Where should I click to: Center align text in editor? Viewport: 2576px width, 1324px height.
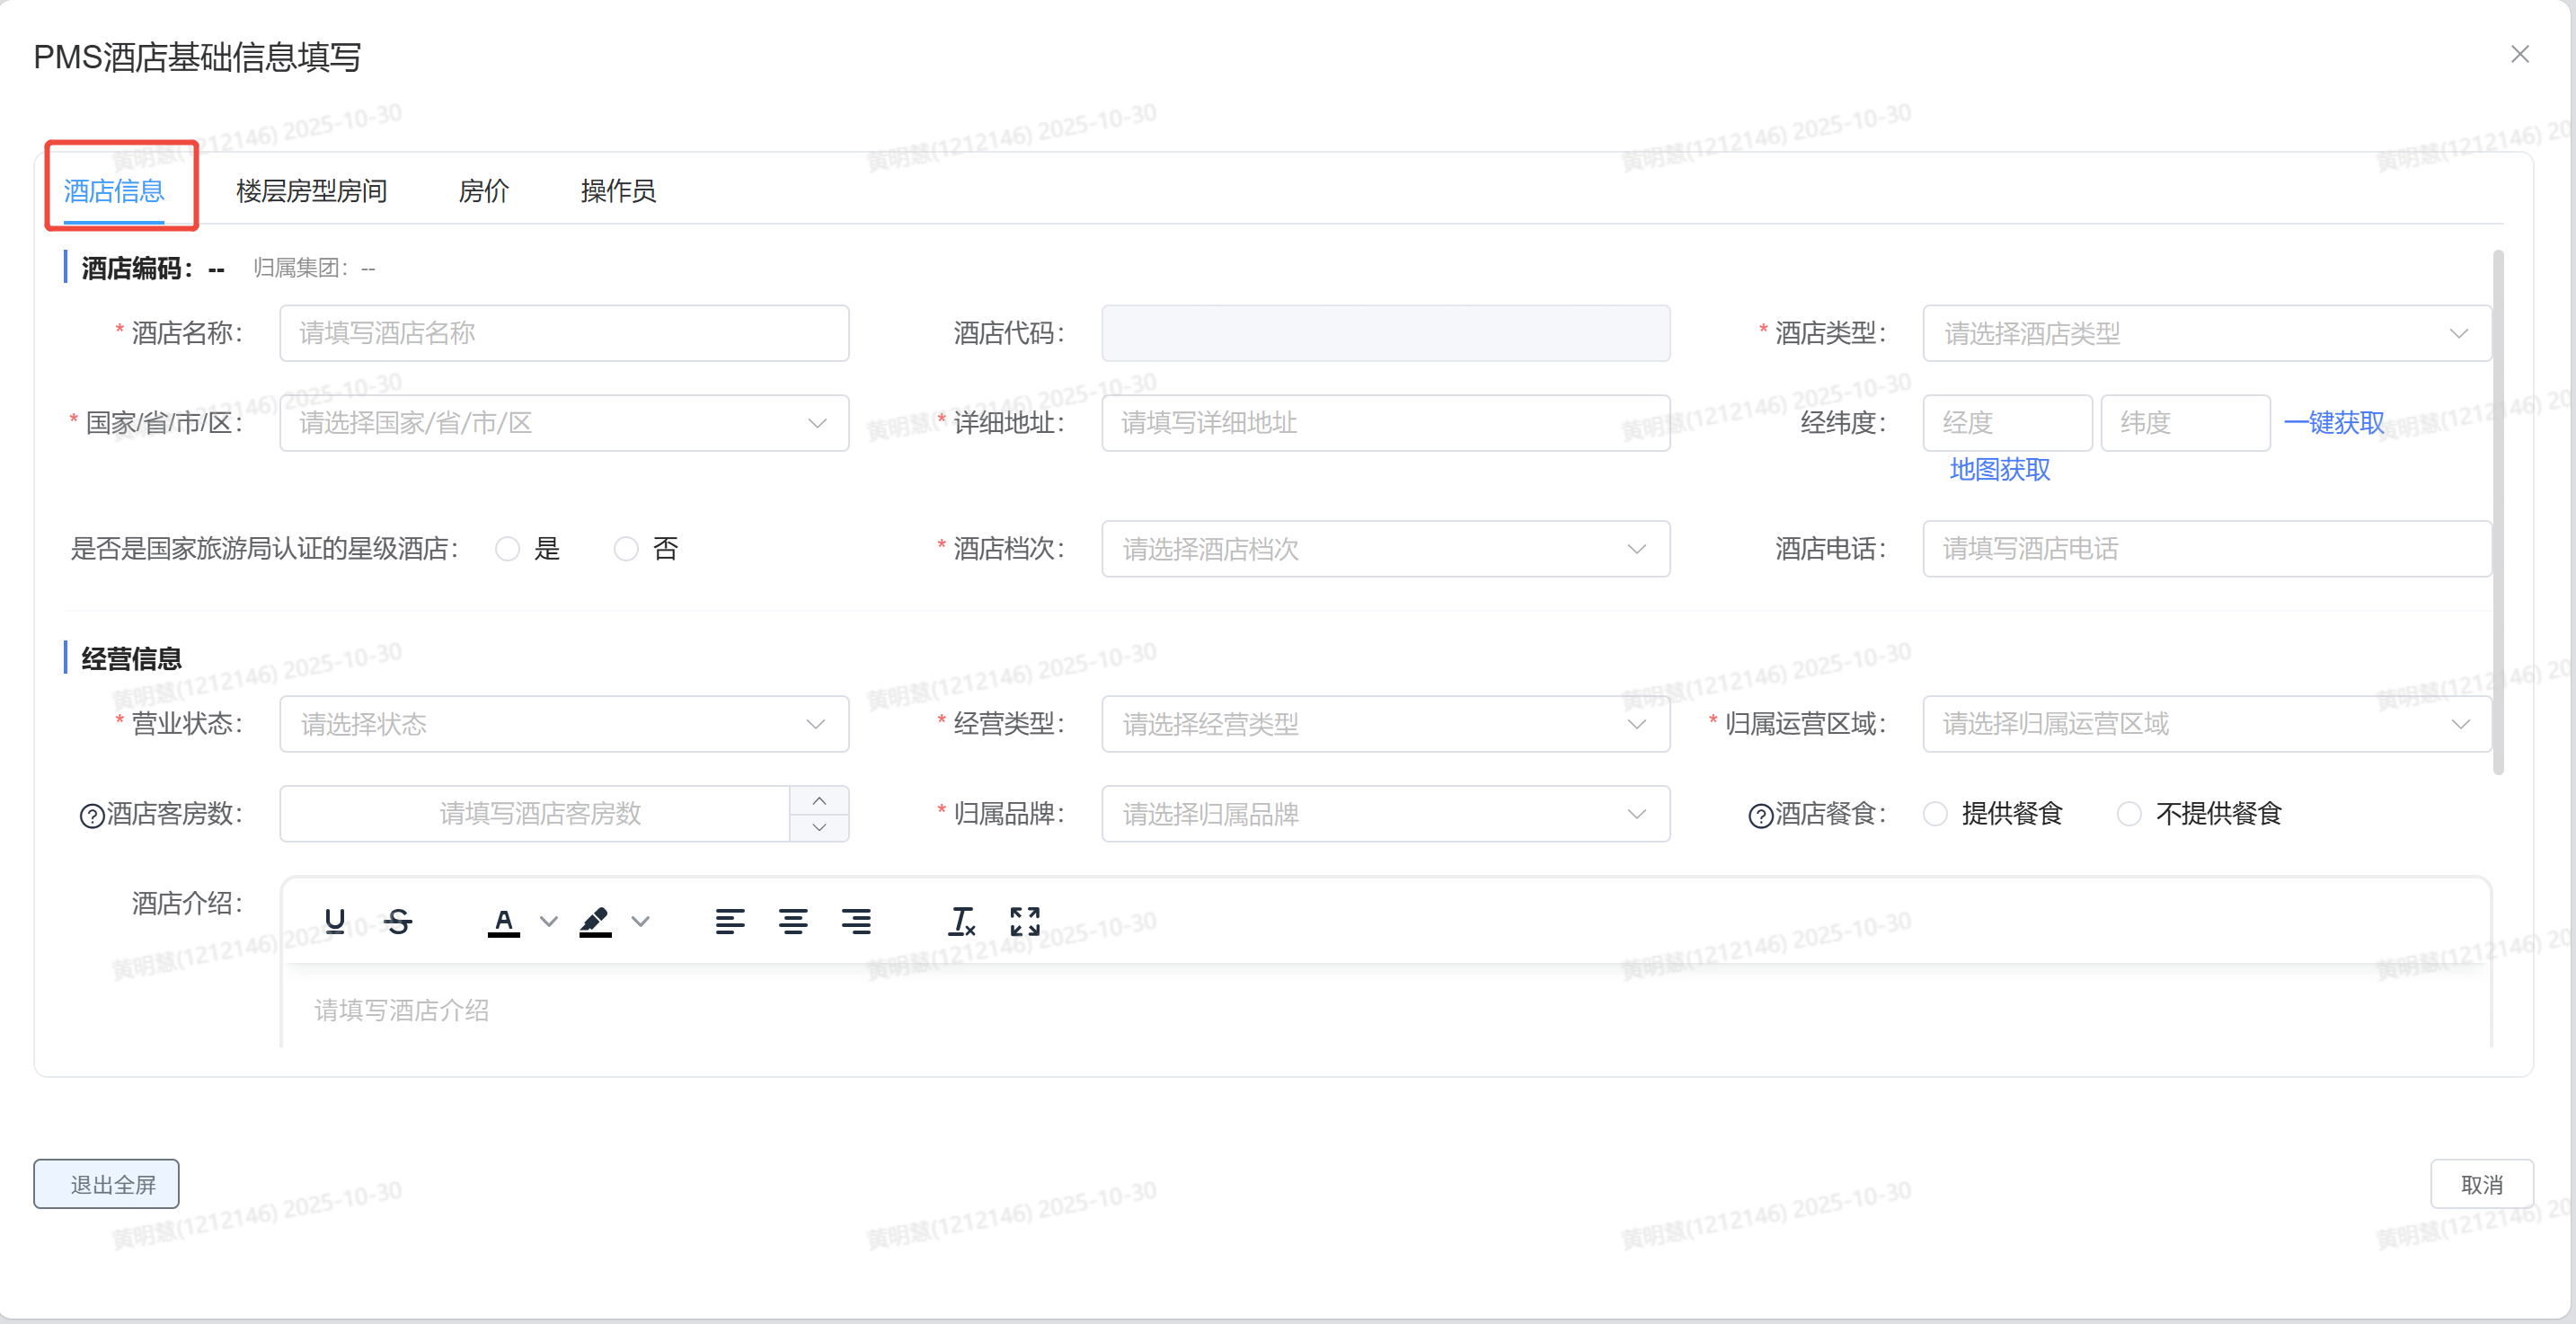(793, 921)
